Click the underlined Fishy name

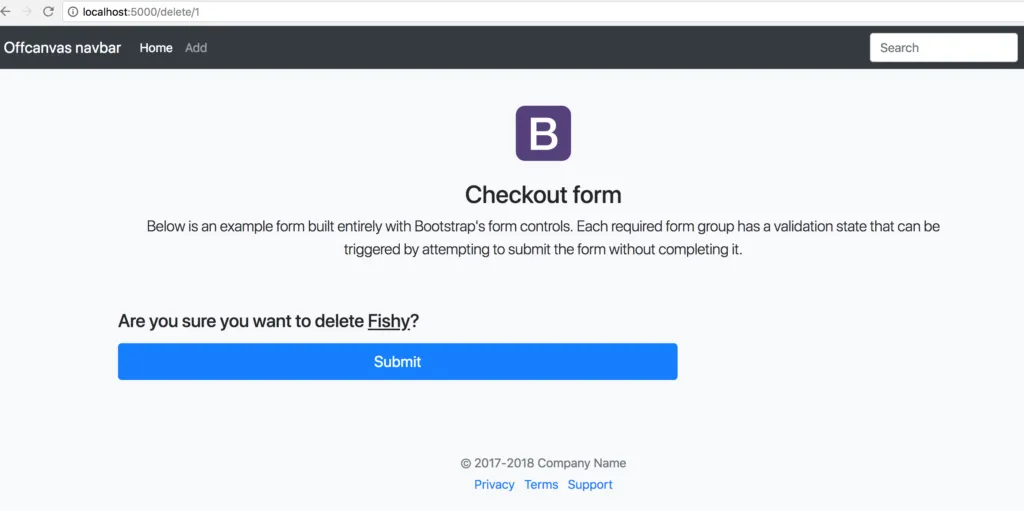389,321
